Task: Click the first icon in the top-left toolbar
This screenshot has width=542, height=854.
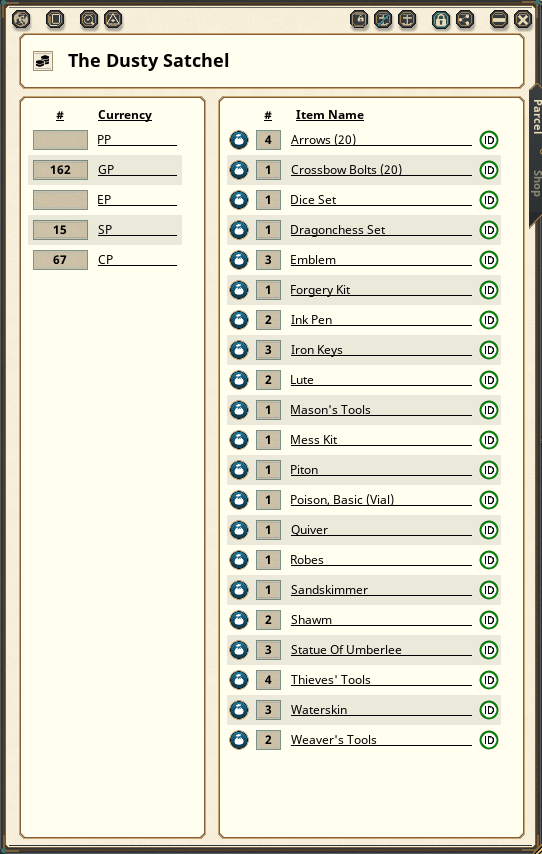Action: click(21, 20)
